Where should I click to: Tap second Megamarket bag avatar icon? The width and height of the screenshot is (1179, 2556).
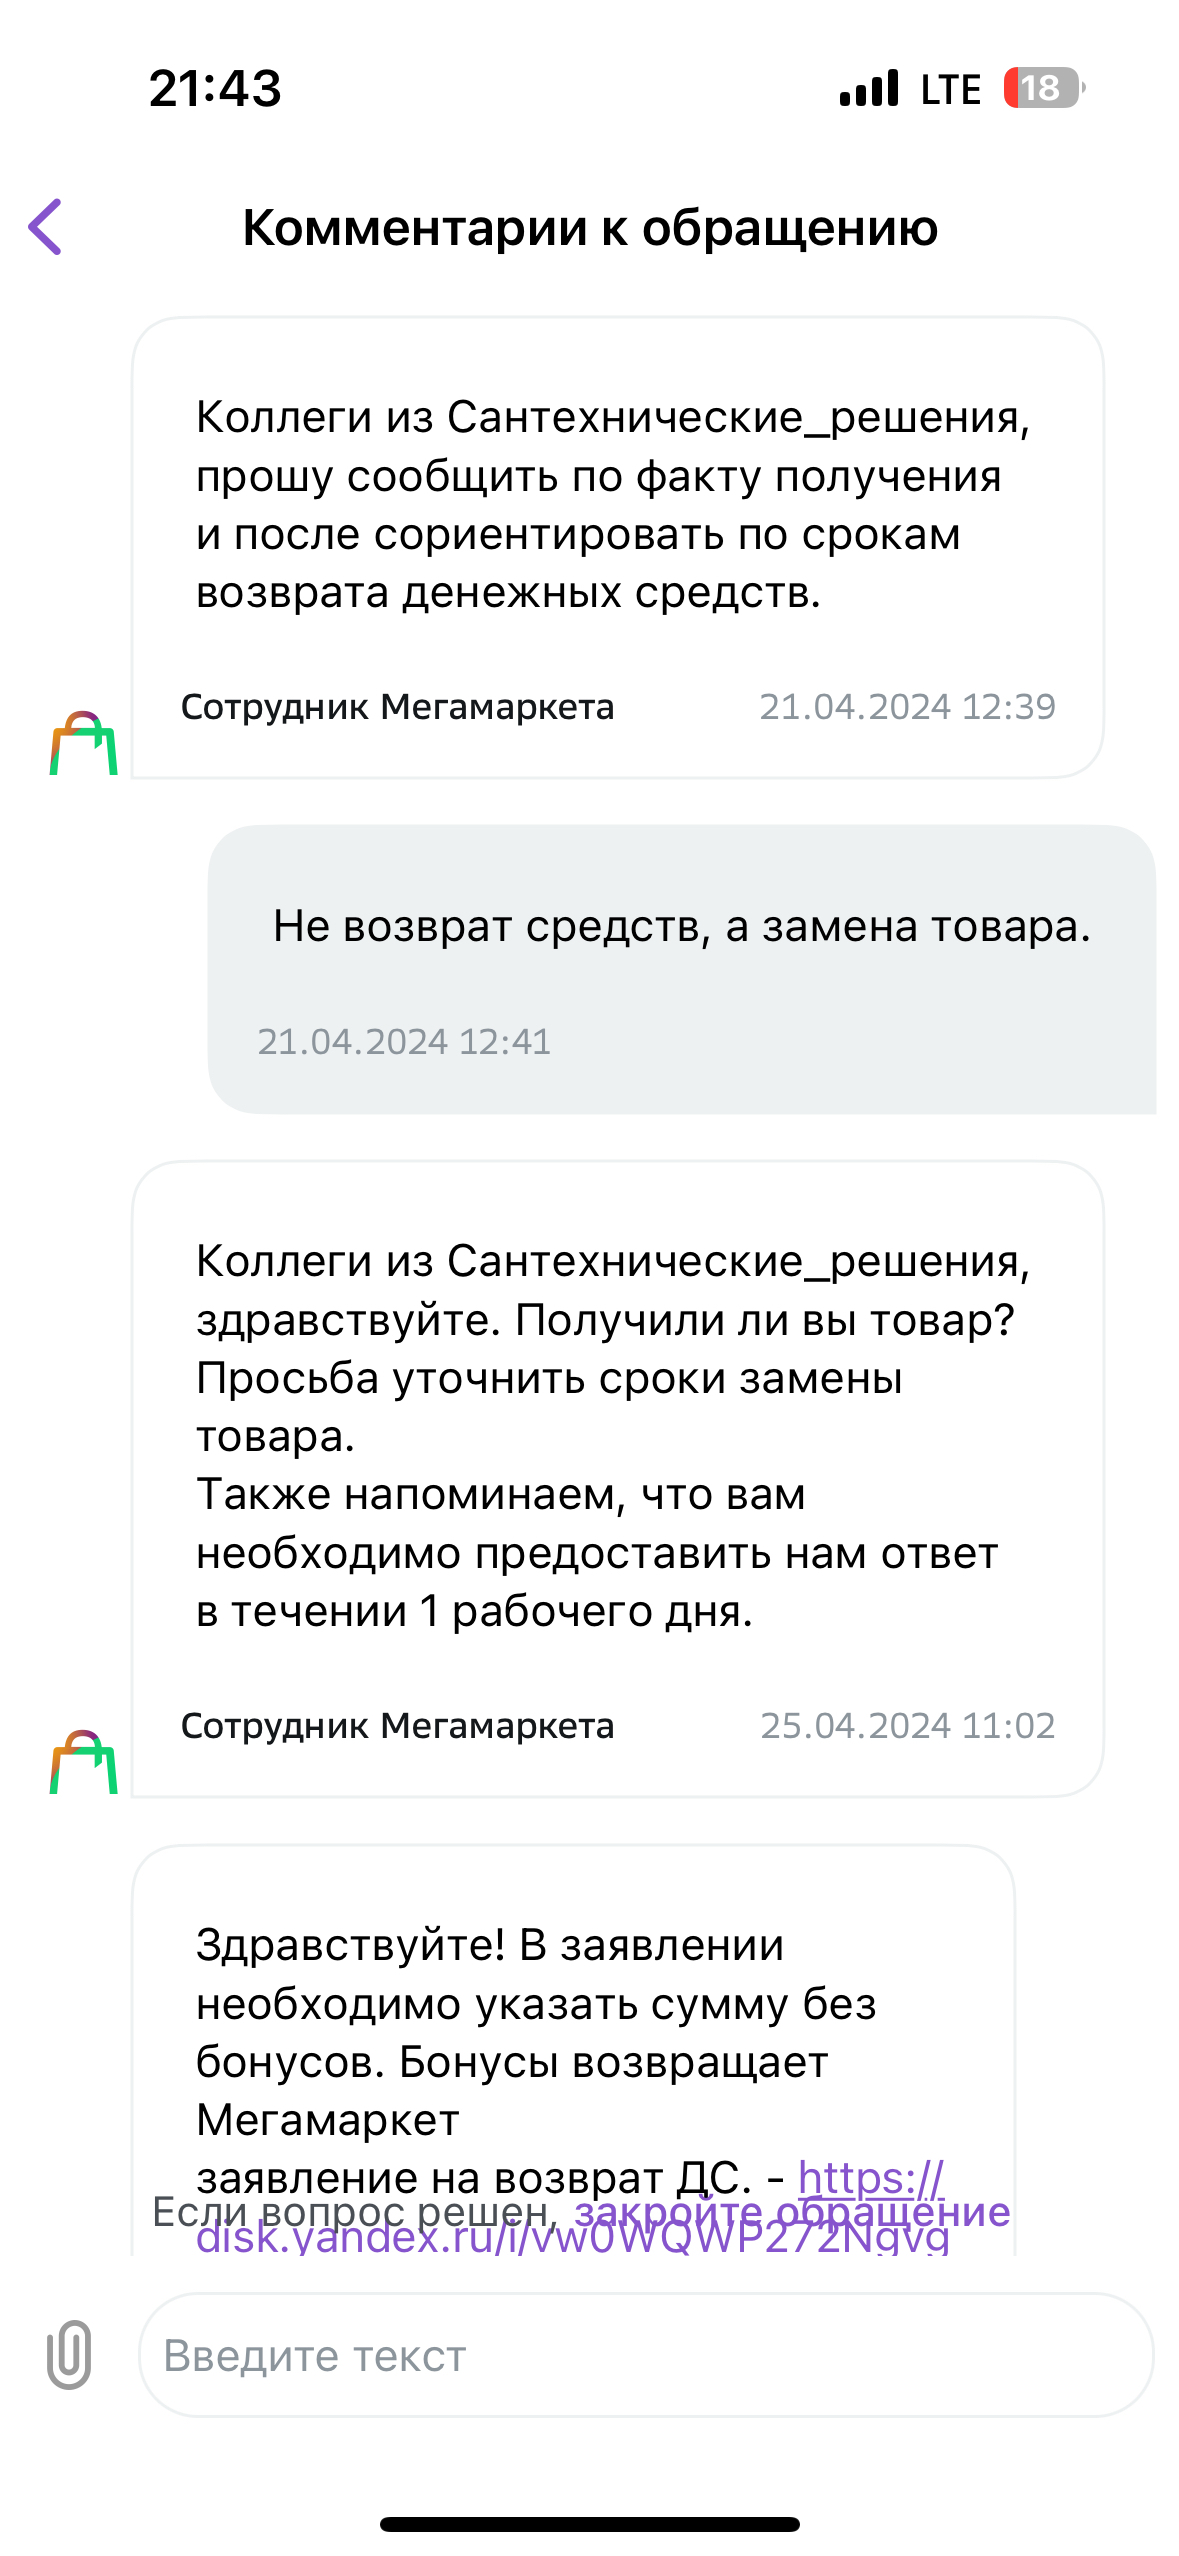click(83, 1762)
